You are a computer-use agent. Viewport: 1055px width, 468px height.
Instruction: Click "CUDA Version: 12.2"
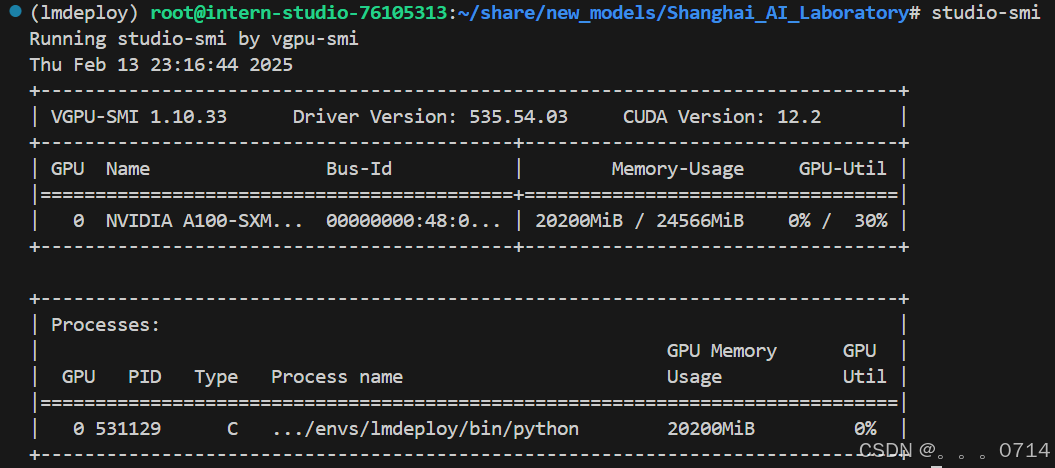(x=722, y=117)
